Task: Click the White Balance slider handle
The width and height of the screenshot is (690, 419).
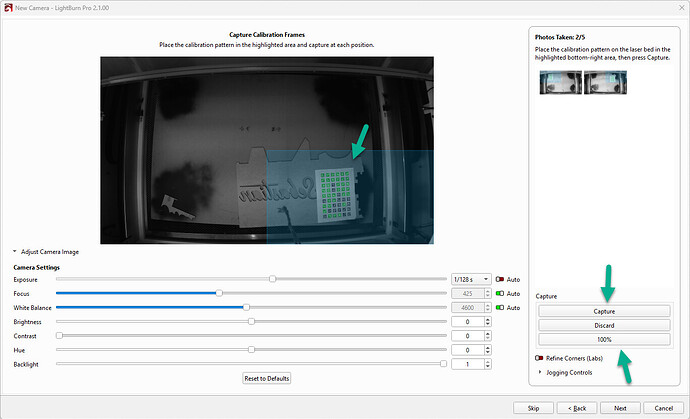Action: point(246,307)
